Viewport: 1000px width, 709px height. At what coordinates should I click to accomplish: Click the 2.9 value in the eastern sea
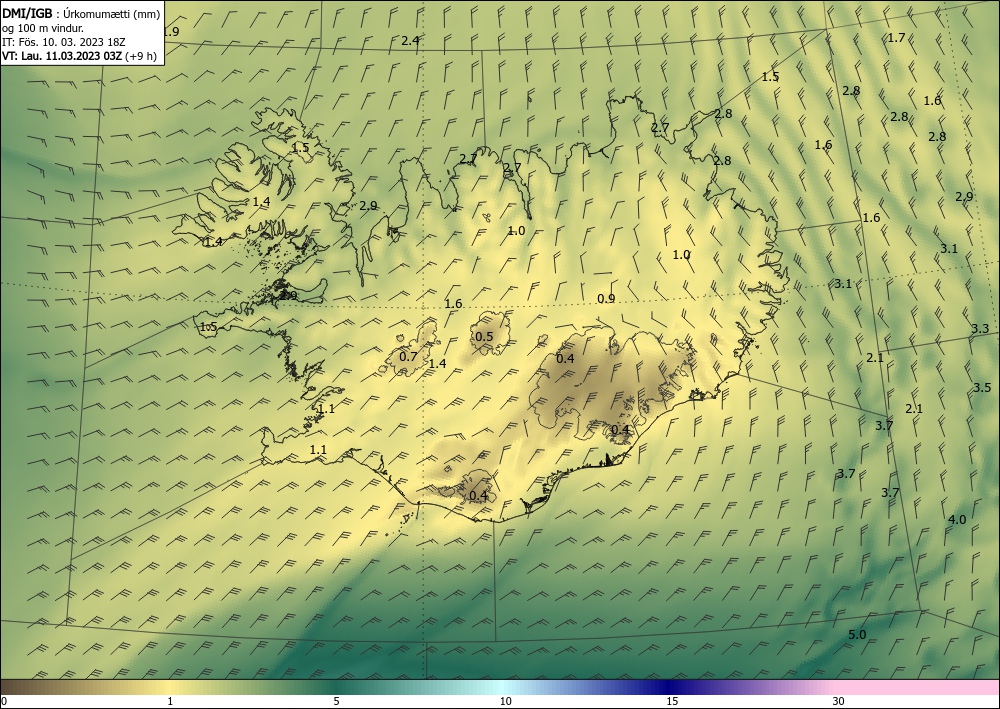point(964,196)
